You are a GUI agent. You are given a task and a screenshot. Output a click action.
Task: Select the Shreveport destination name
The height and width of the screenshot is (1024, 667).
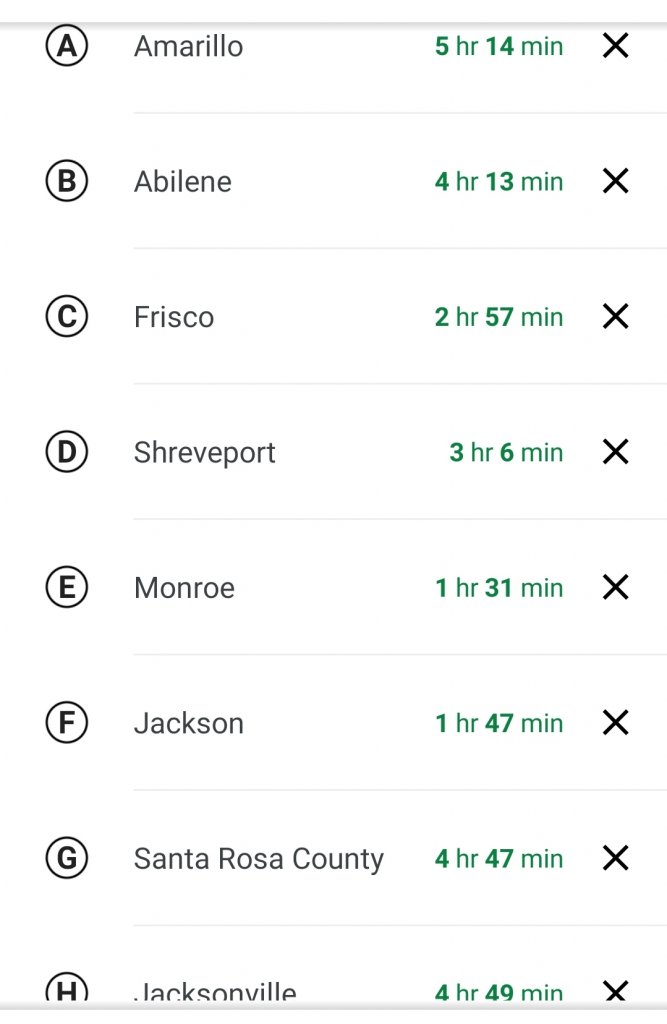pyautogui.click(x=205, y=452)
